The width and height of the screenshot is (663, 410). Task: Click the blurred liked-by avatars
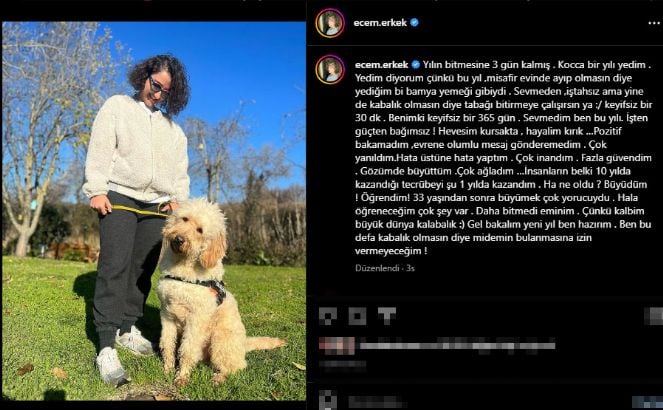tap(337, 345)
